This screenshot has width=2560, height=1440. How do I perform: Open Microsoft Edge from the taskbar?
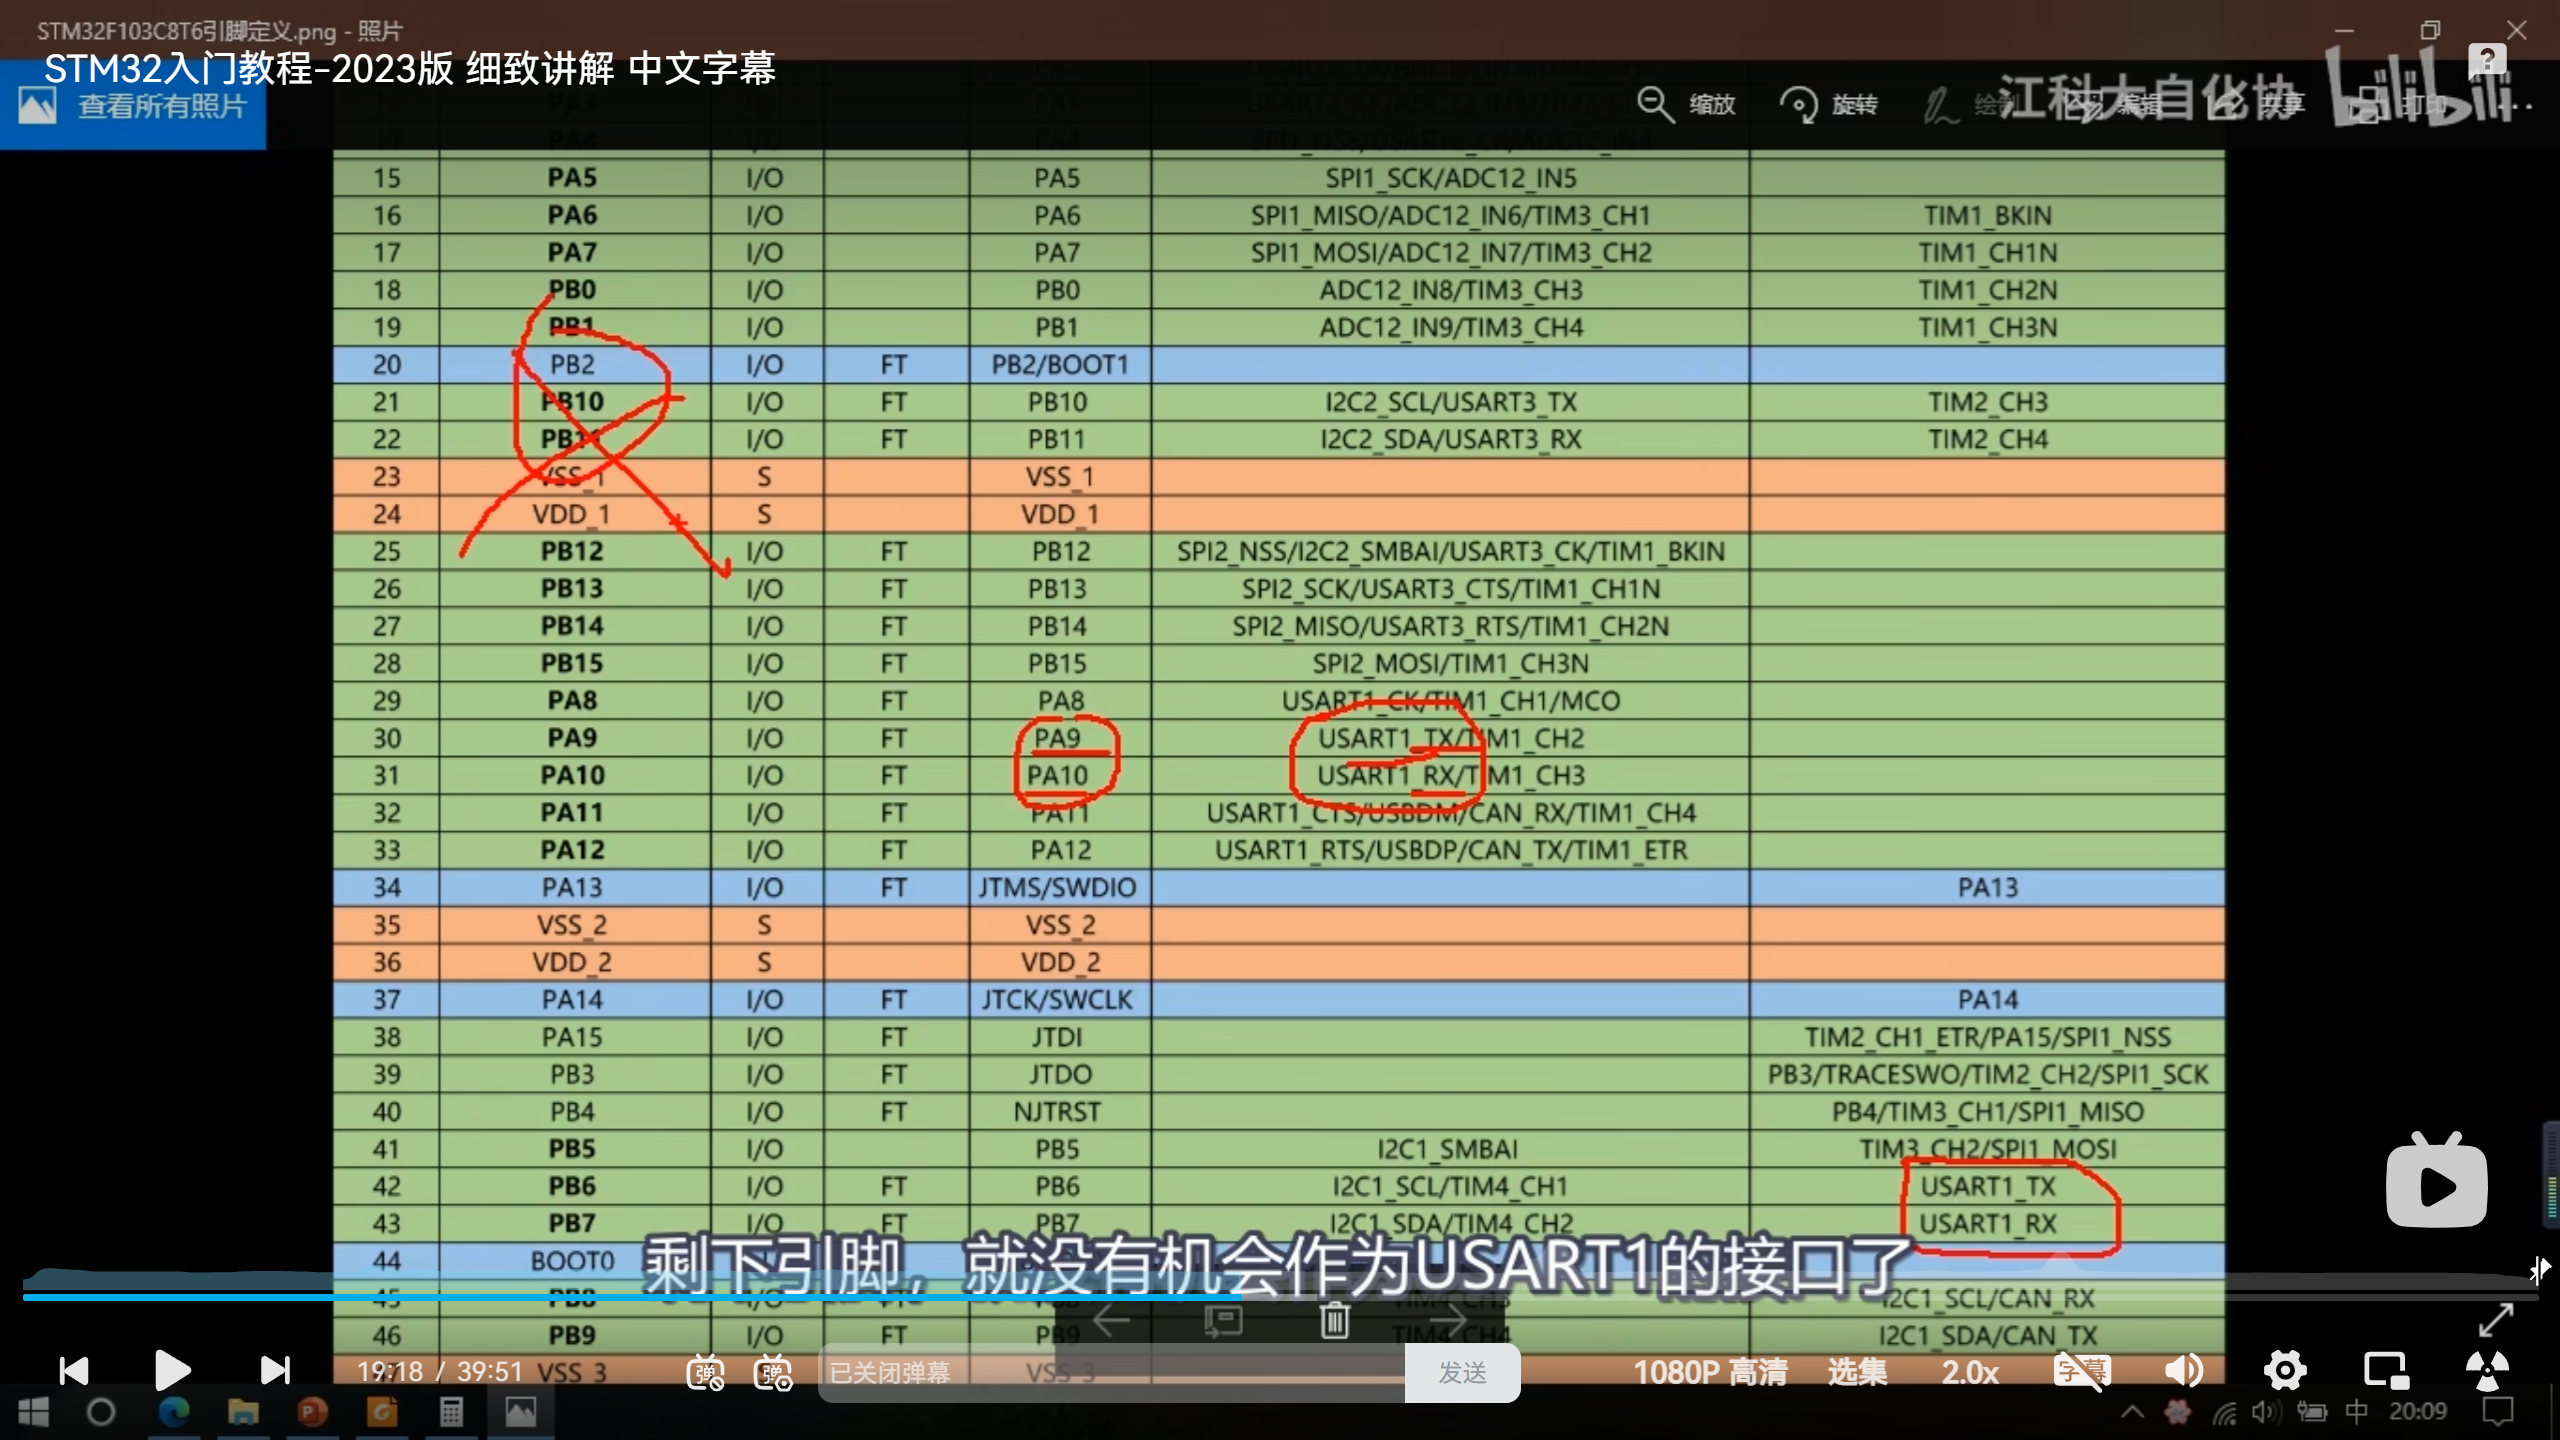coord(173,1412)
